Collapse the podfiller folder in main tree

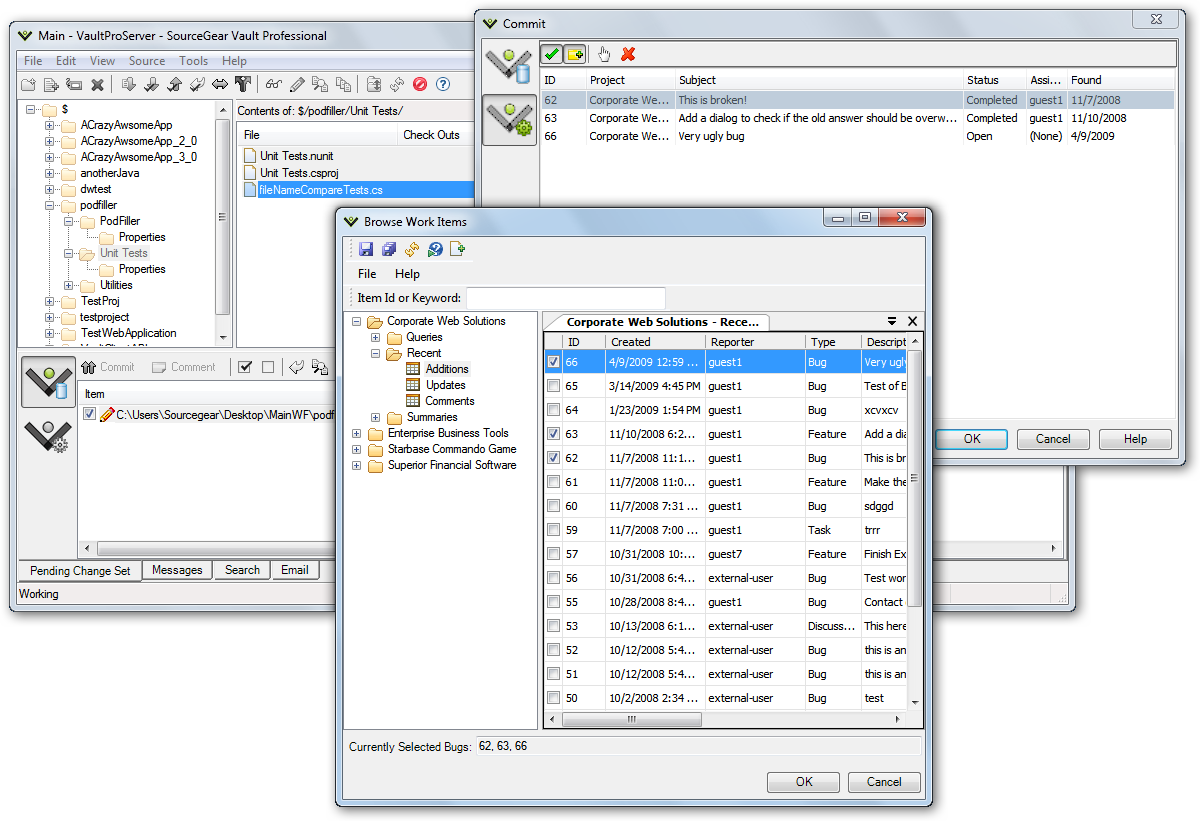(50, 205)
